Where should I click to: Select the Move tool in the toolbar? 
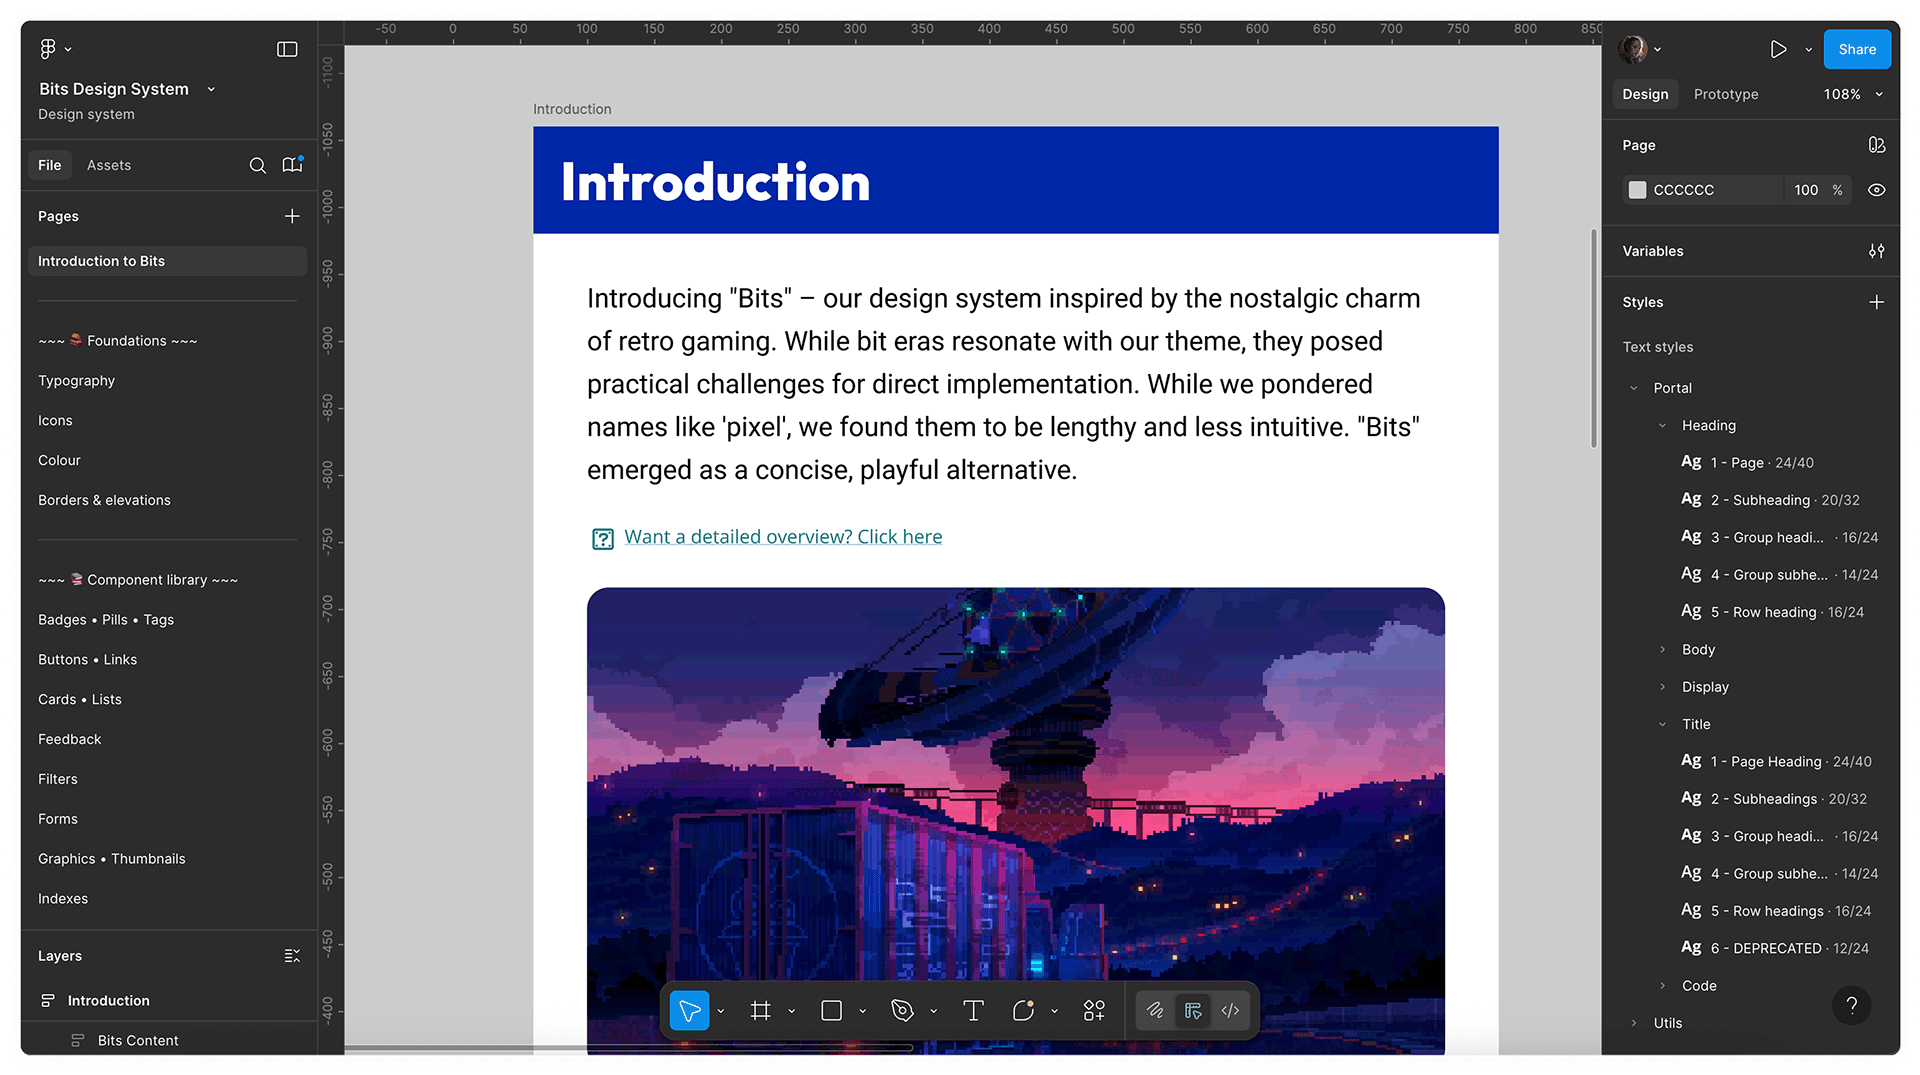[690, 1011]
